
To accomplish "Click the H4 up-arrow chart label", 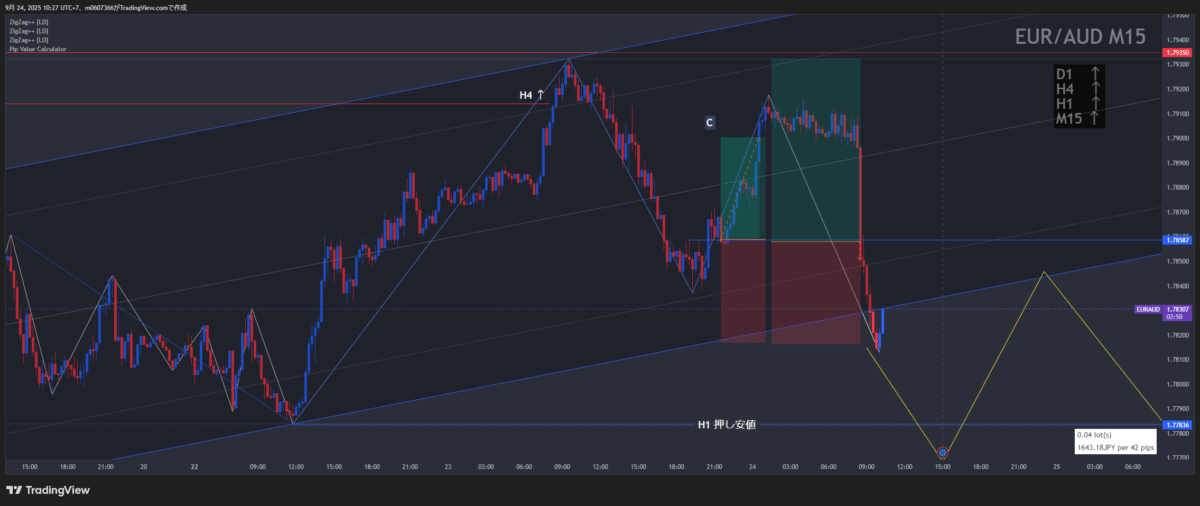I will click(531, 95).
